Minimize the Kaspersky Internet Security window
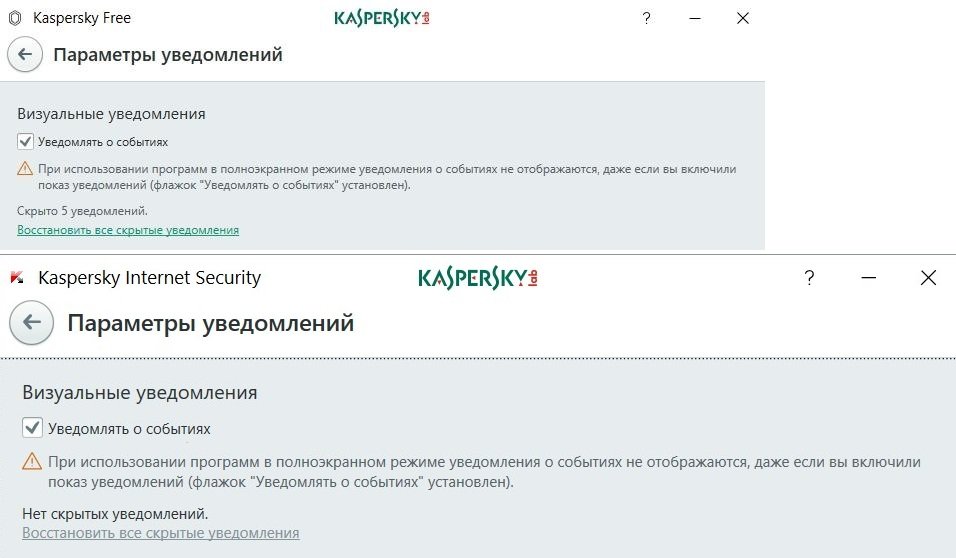The image size is (956, 558). [x=868, y=278]
